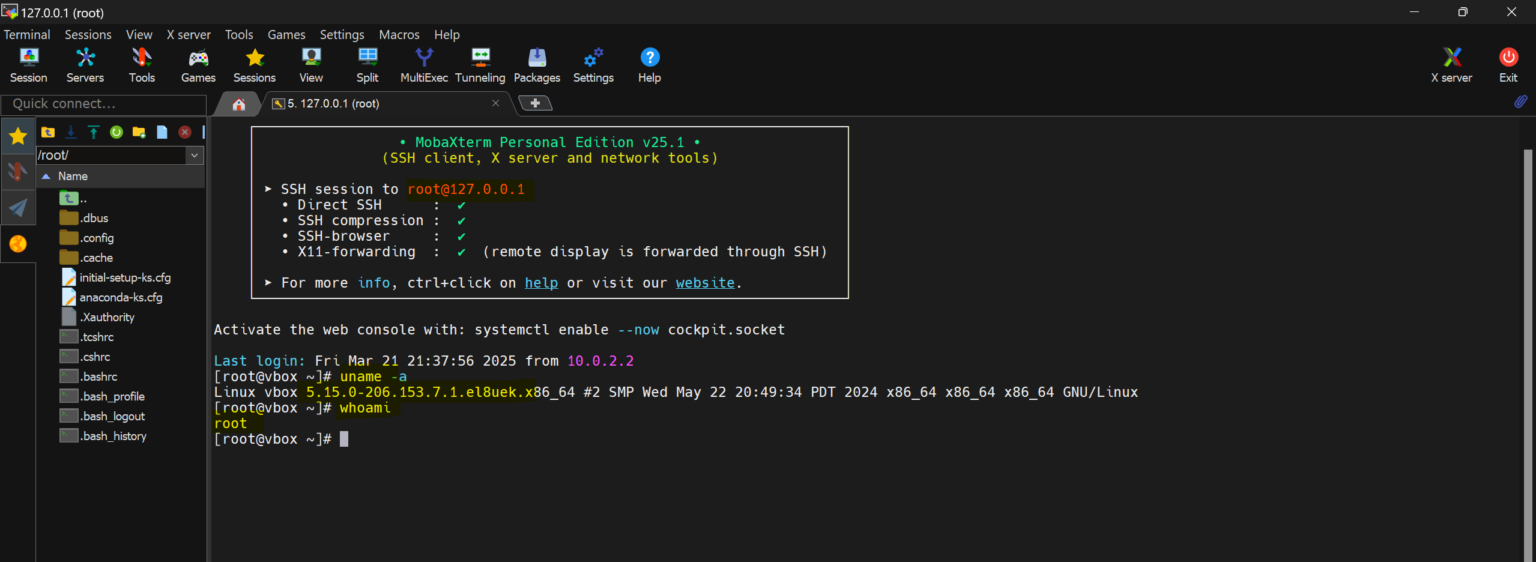Sort files by the Name column header
The height and width of the screenshot is (562, 1536).
point(73,176)
